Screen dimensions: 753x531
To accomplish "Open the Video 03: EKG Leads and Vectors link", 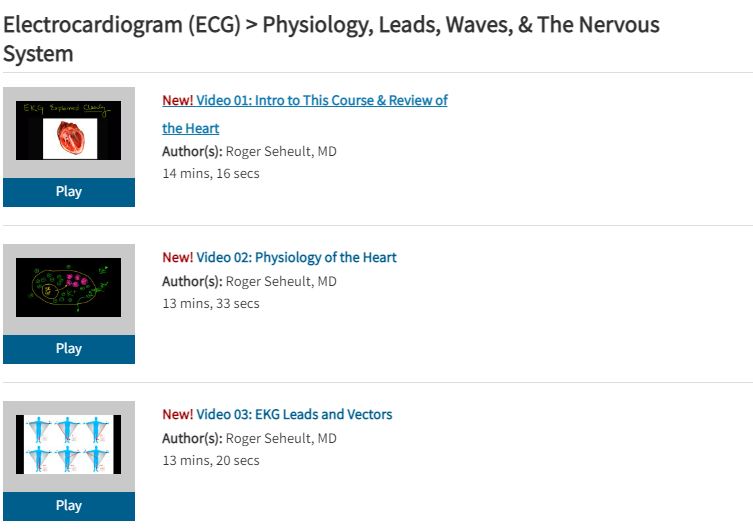I will pos(294,414).
